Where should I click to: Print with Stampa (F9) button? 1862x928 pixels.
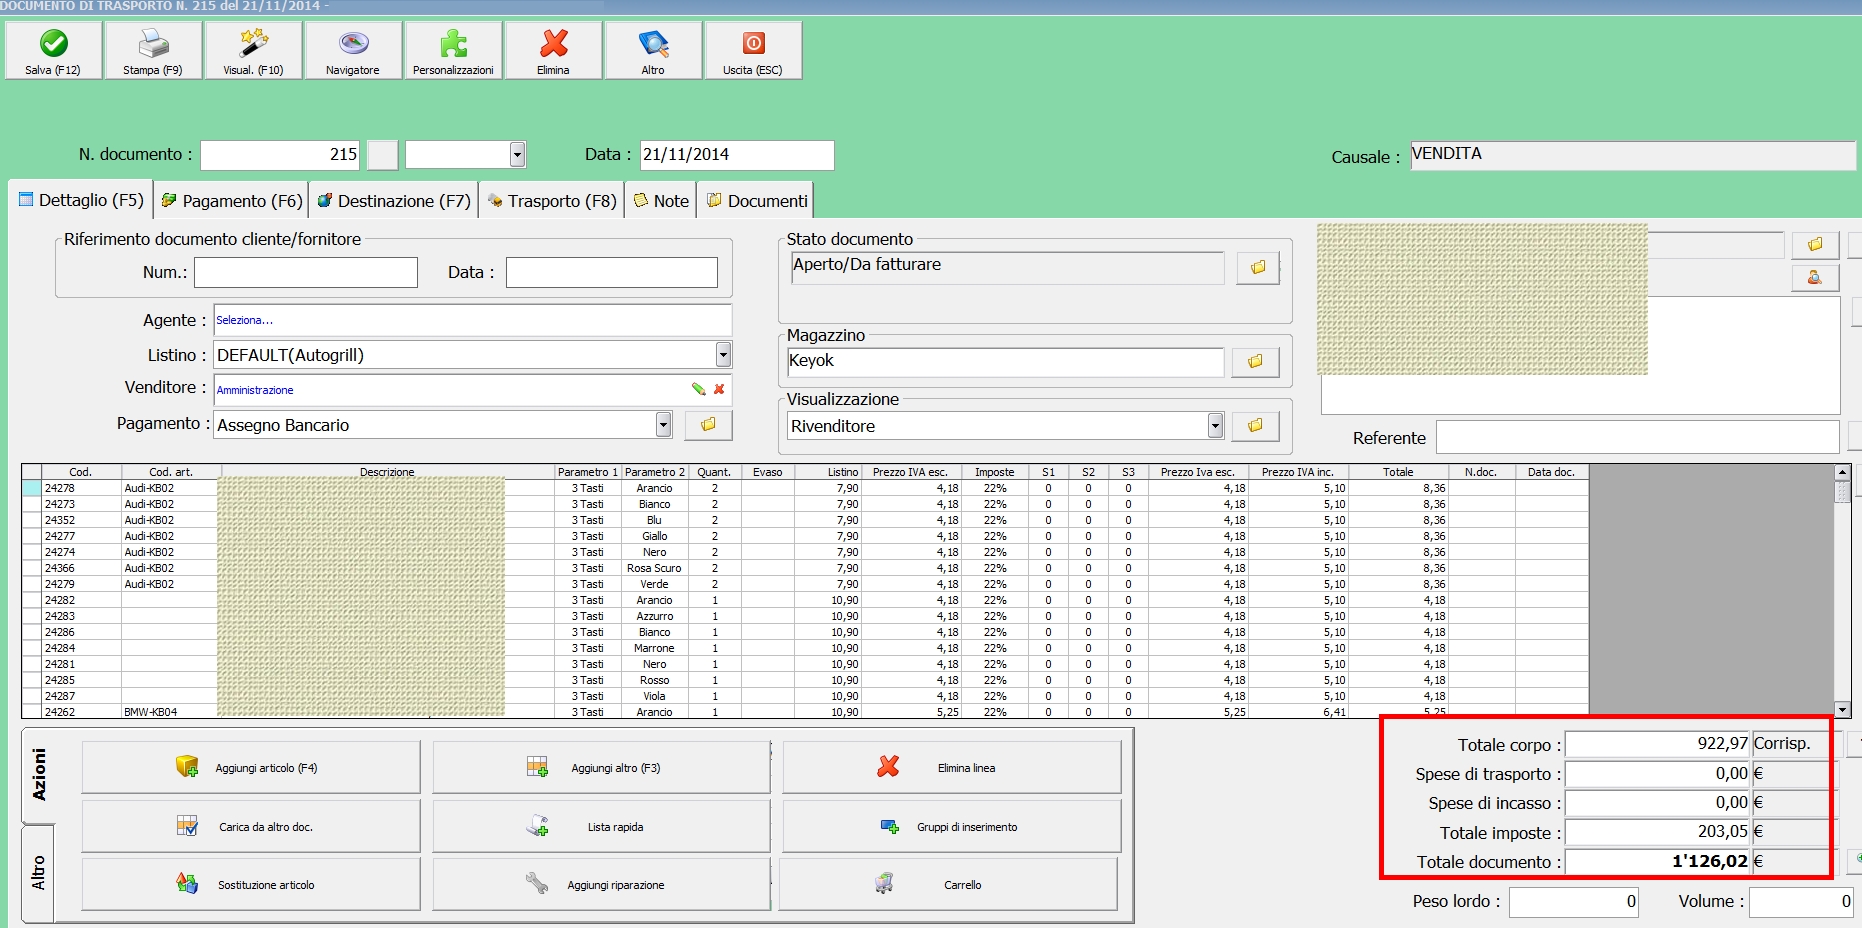(153, 51)
